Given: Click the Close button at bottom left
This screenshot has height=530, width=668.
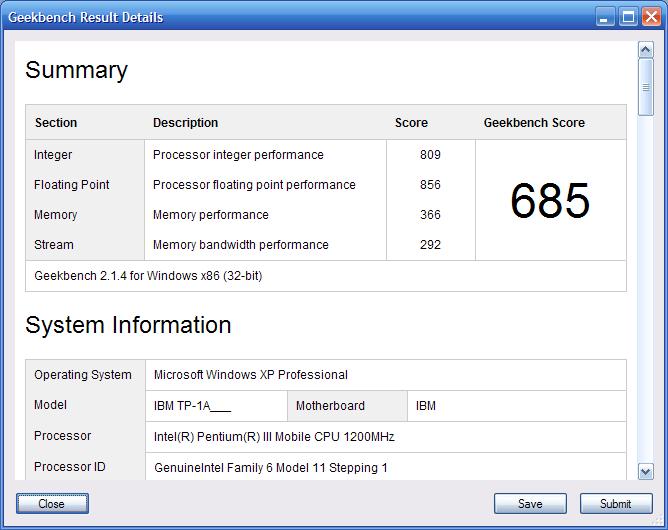Looking at the screenshot, I should click(52, 504).
